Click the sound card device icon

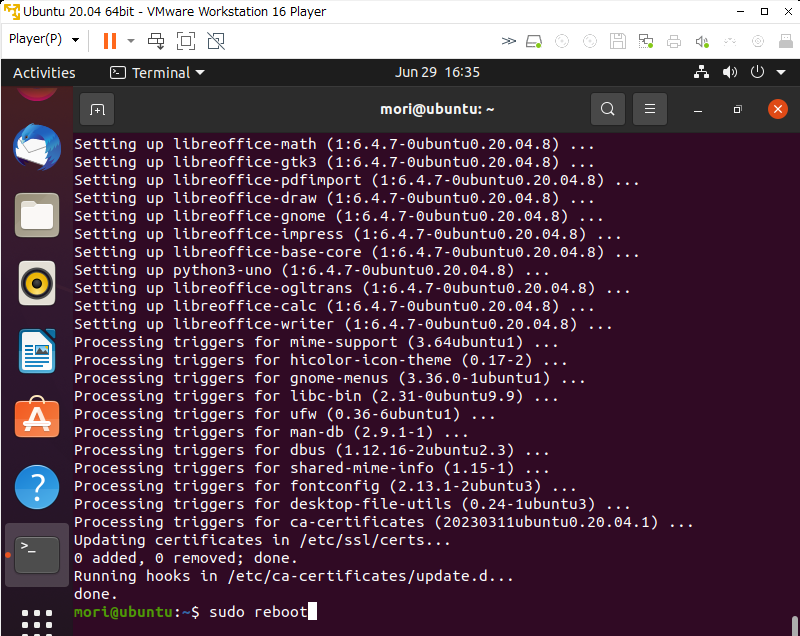point(702,41)
